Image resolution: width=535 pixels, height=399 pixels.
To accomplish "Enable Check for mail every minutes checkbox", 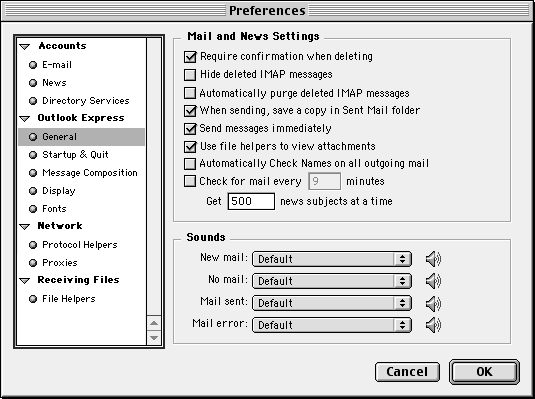I will [190, 181].
